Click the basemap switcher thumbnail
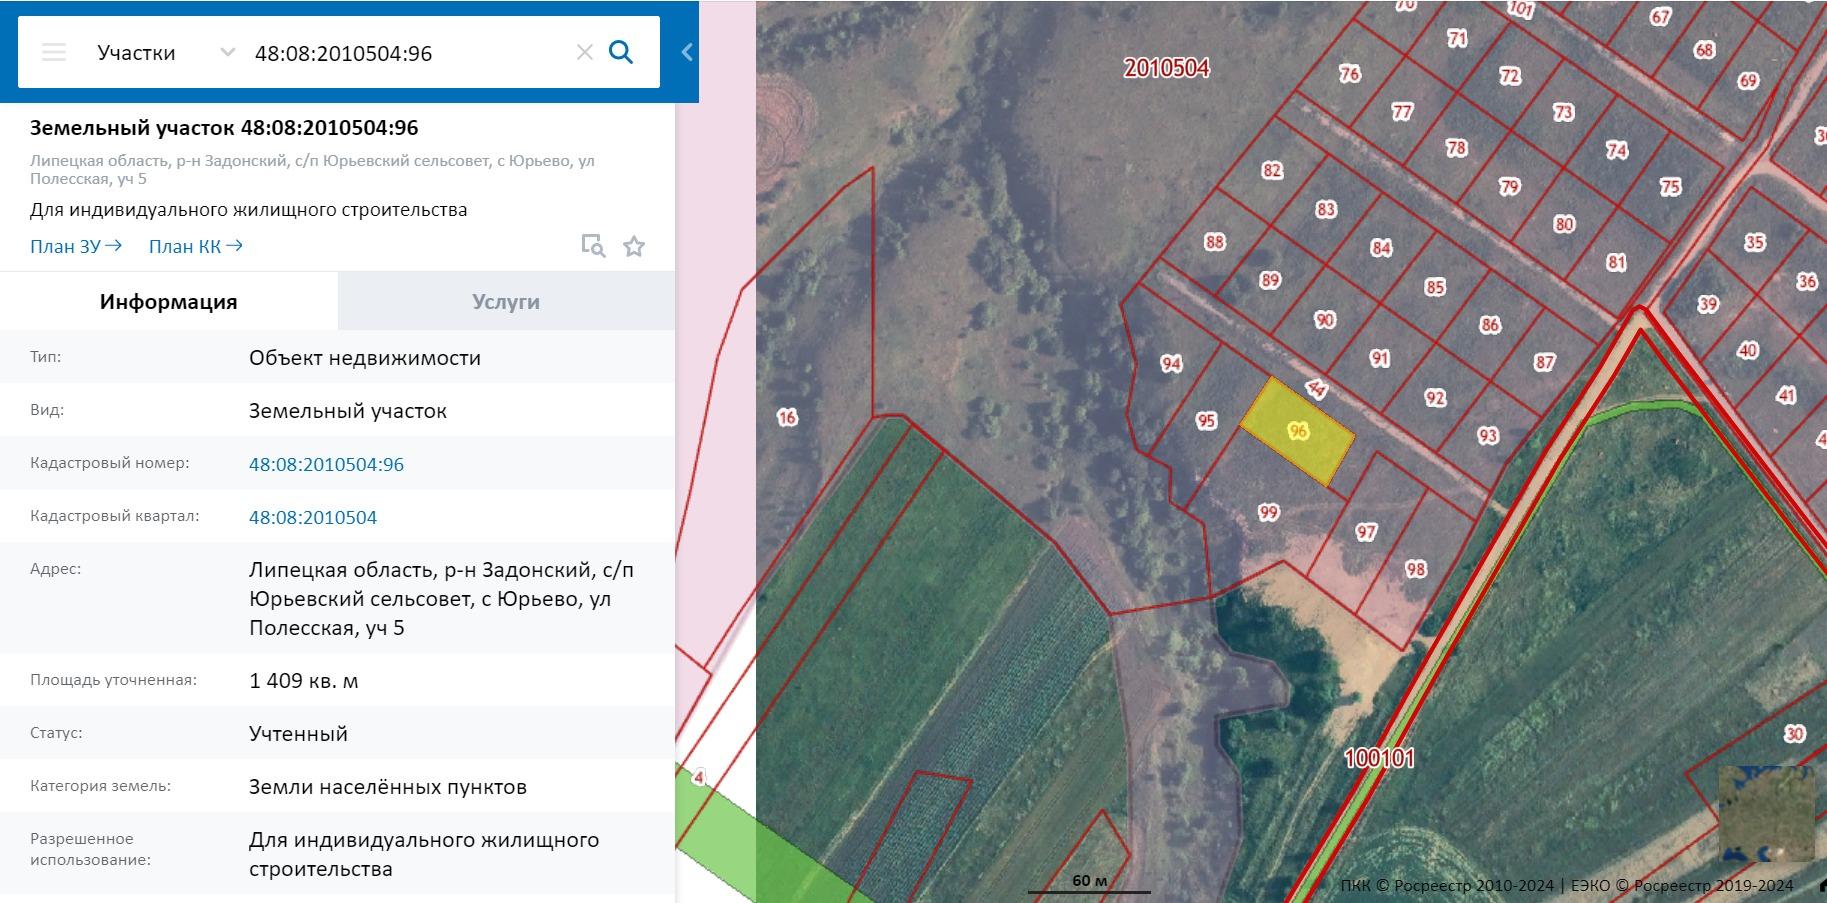1827x903 pixels. (x=1766, y=814)
